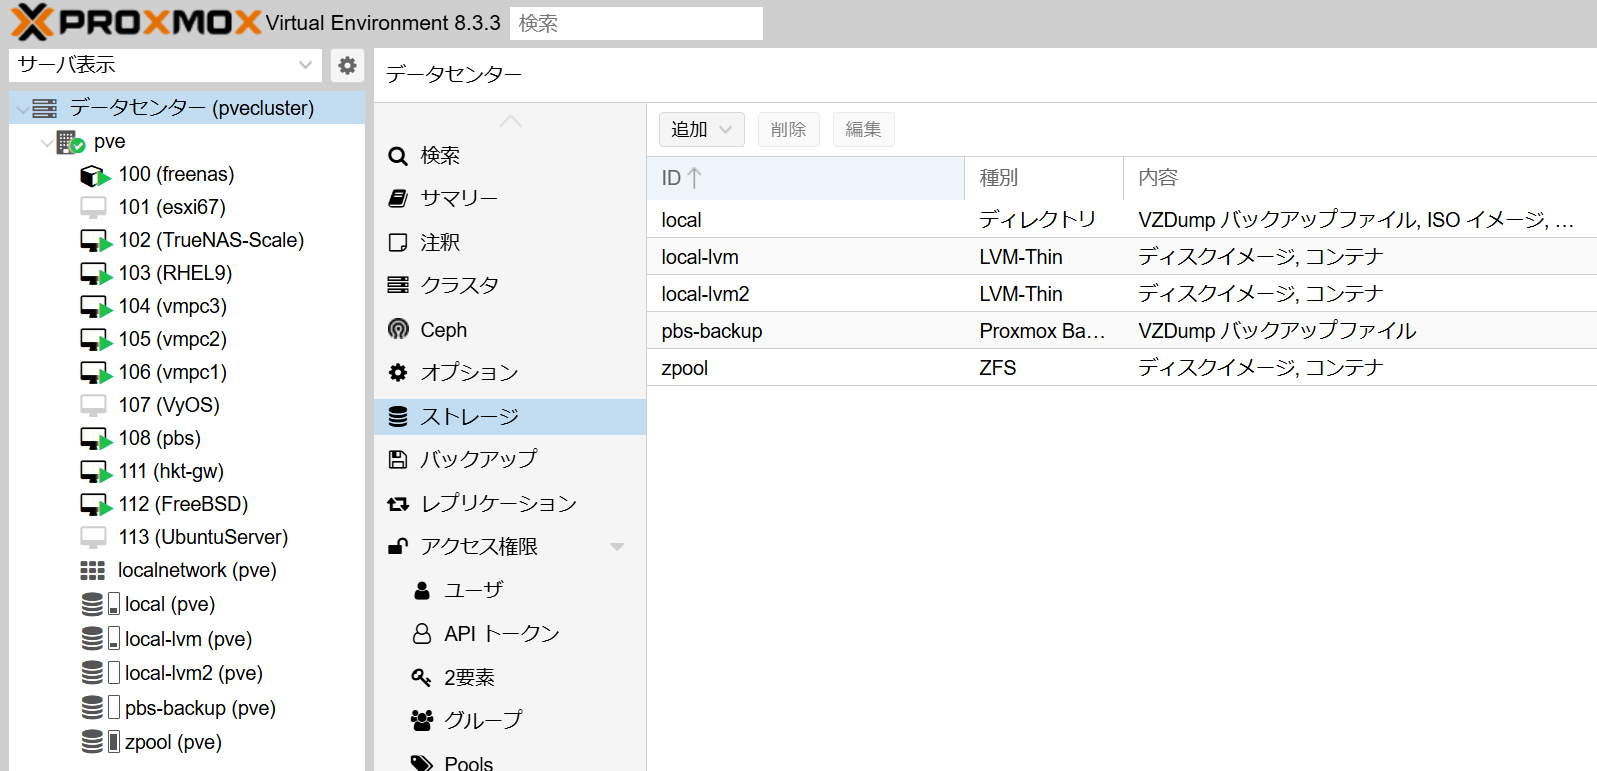Select the pbs-backup storage row
Image resolution: width=1597 pixels, height=771 pixels.
pyautogui.click(x=1122, y=331)
